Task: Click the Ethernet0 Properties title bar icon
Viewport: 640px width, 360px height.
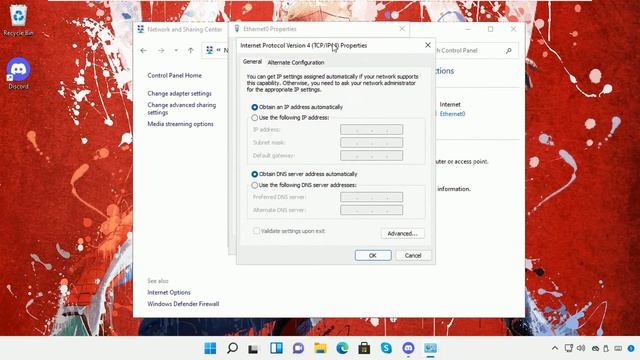Action: [x=237, y=29]
